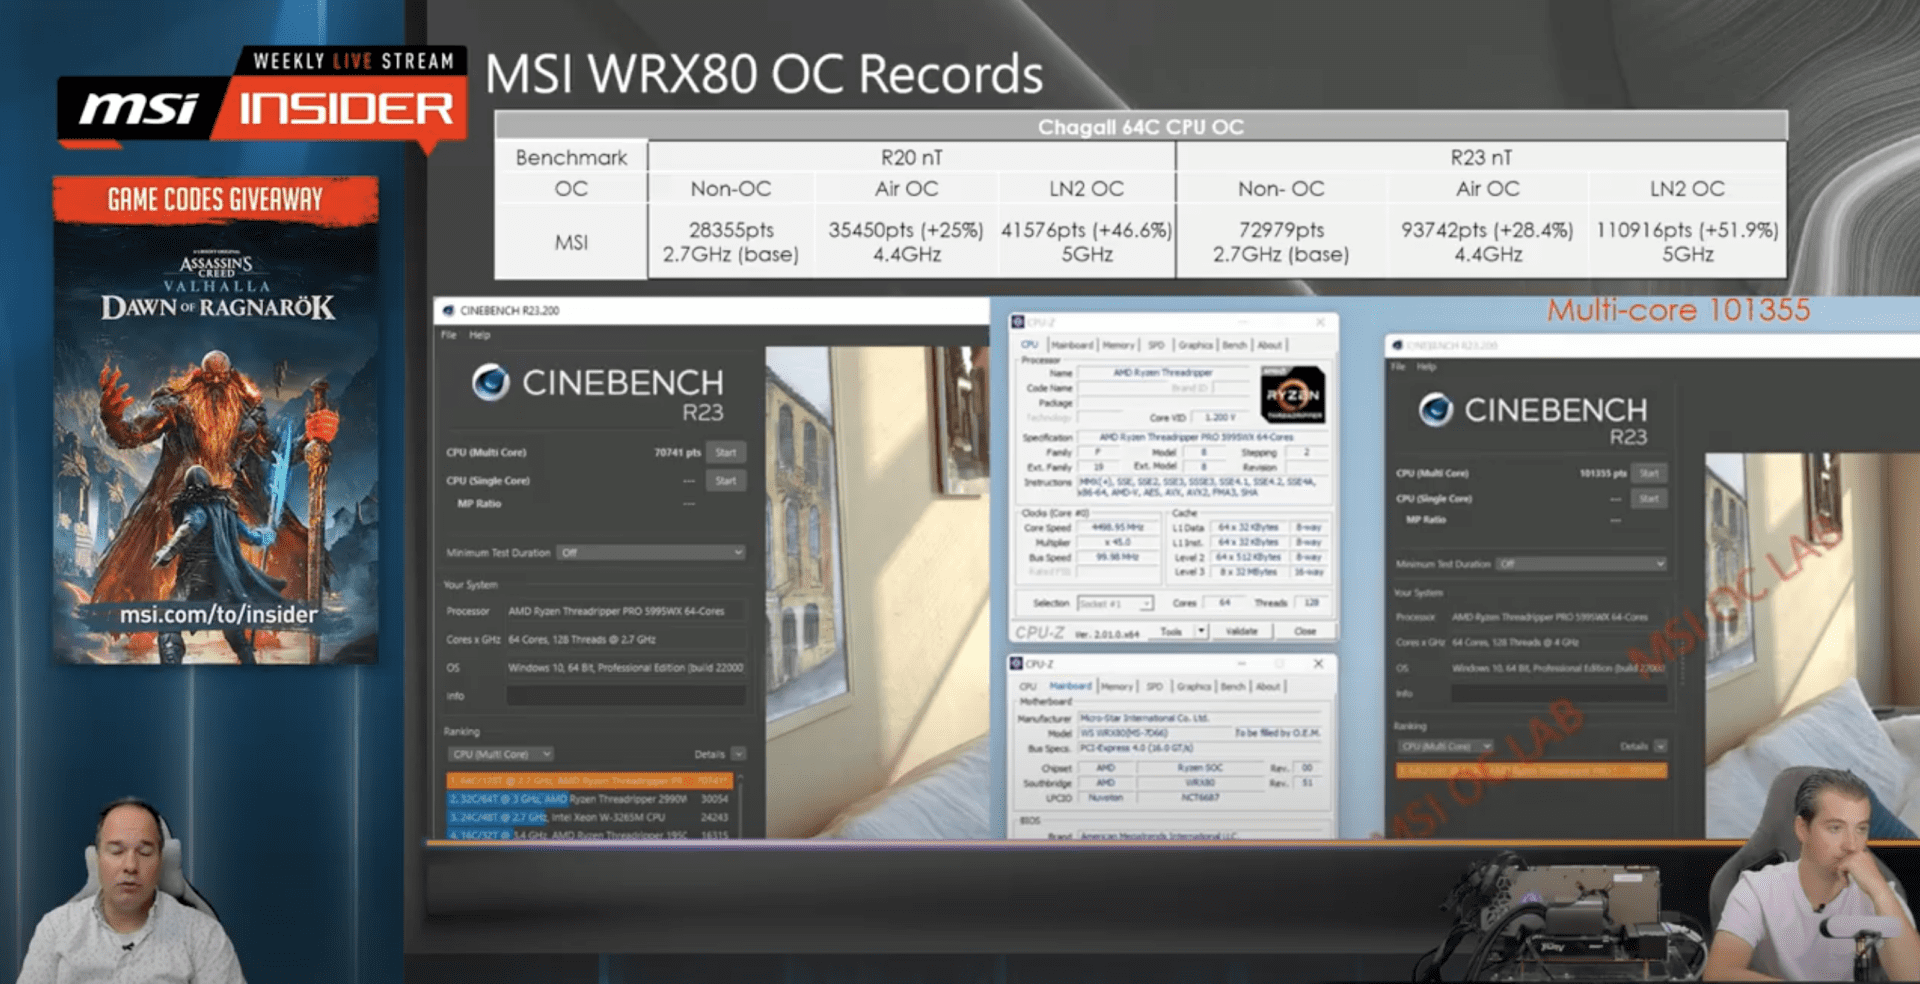Click Close button in upper CPU-Z window
This screenshot has width=1920, height=984.
pos(1305,632)
